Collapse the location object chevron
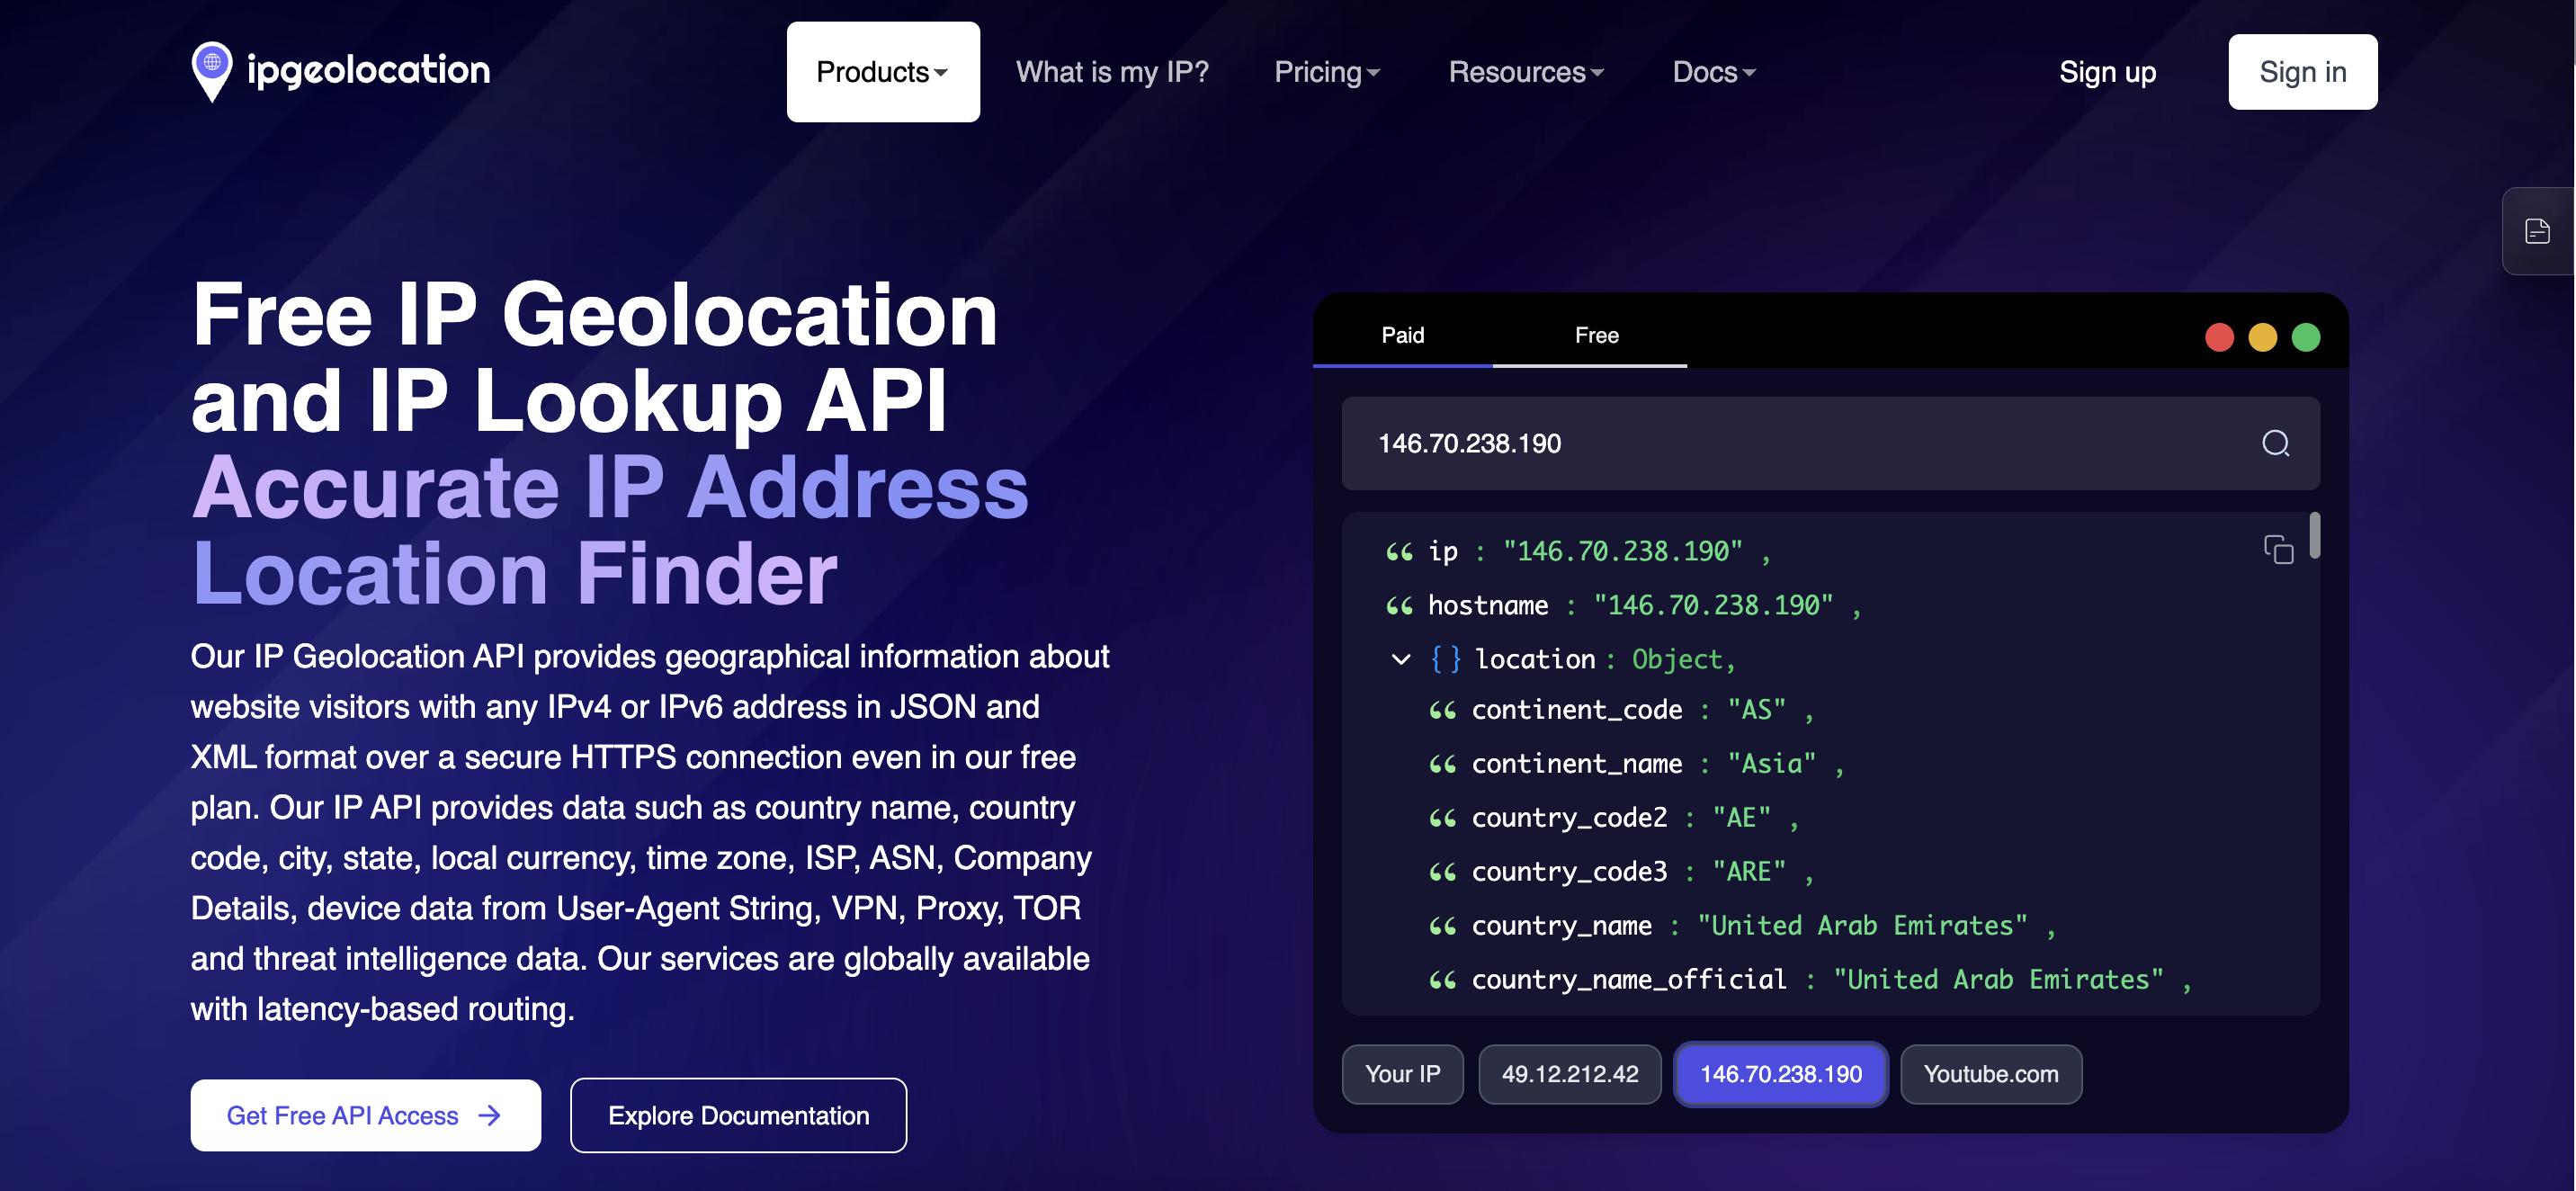This screenshot has width=2576, height=1191. pos(1400,659)
